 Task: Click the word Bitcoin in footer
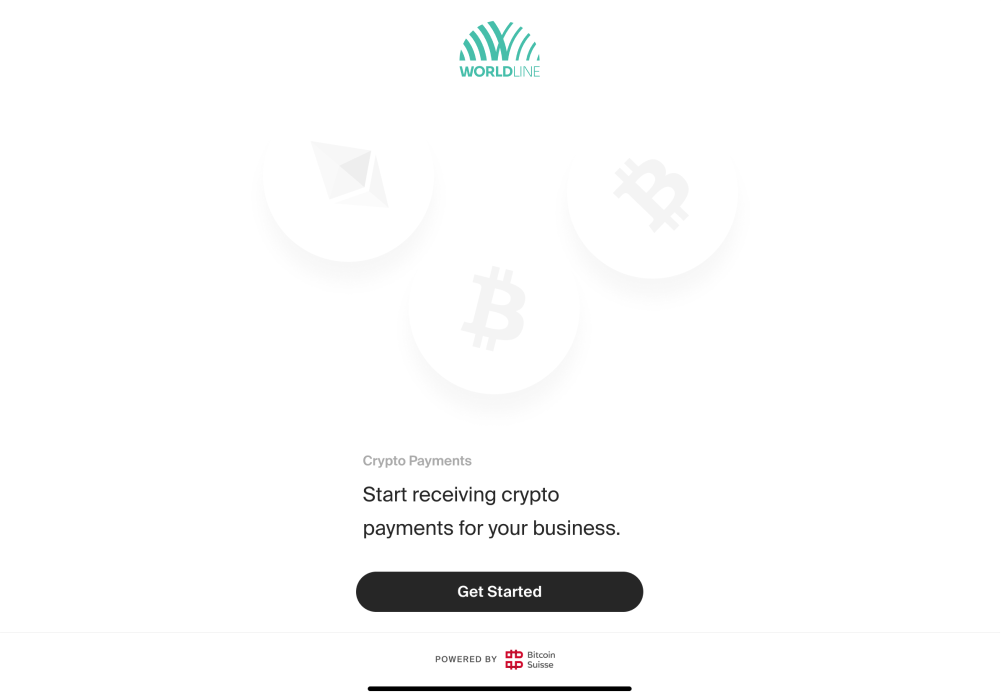coord(541,655)
